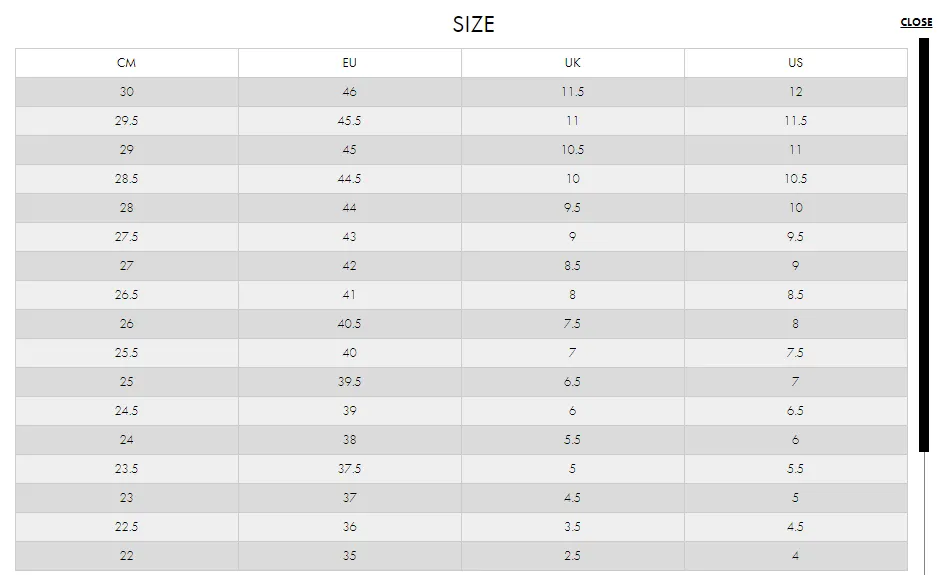
Task: Click the SIZE heading title
Action: pos(473,24)
